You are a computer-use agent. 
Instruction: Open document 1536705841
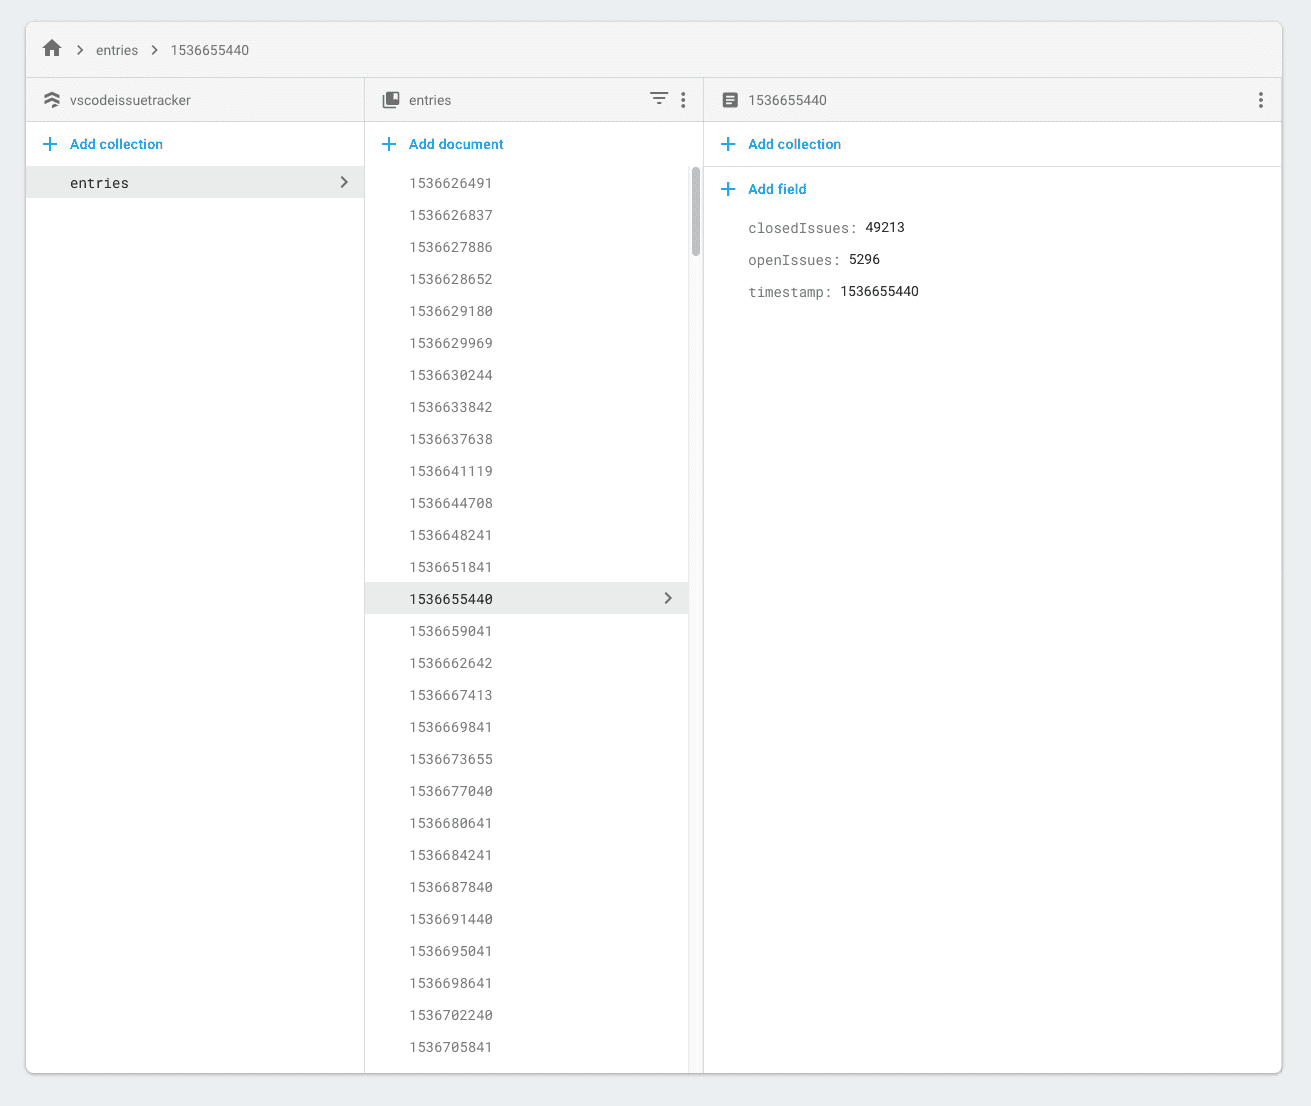click(x=451, y=1047)
